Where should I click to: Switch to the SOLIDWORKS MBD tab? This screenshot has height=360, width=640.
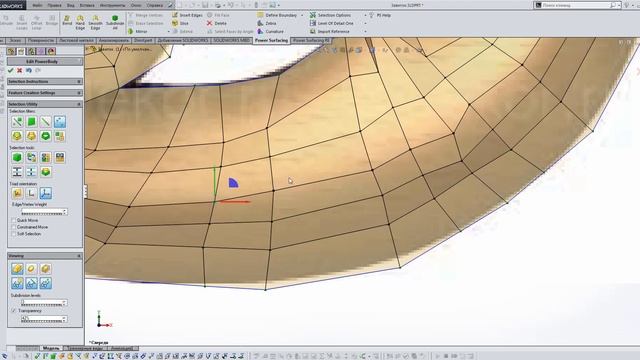tap(231, 40)
